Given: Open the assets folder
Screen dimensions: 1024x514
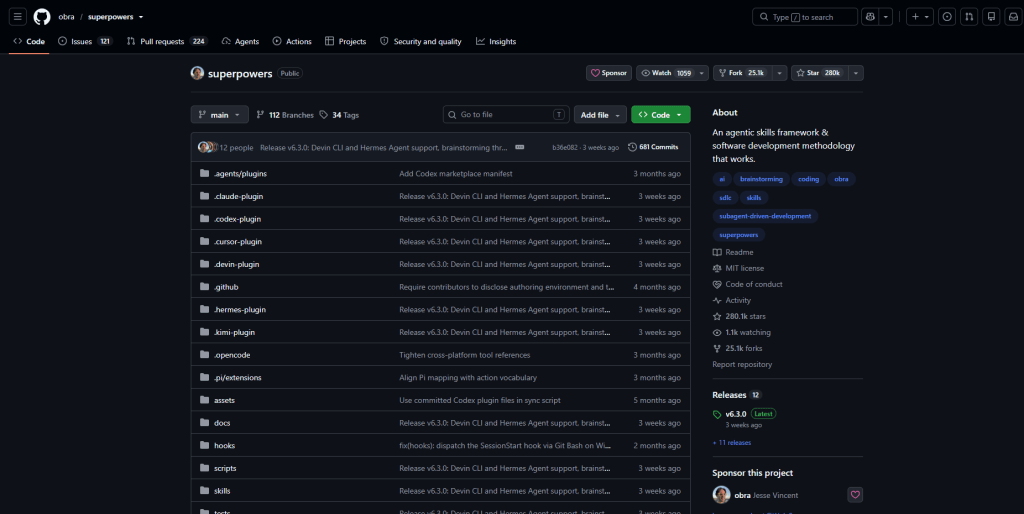Looking at the screenshot, I should click(x=224, y=400).
